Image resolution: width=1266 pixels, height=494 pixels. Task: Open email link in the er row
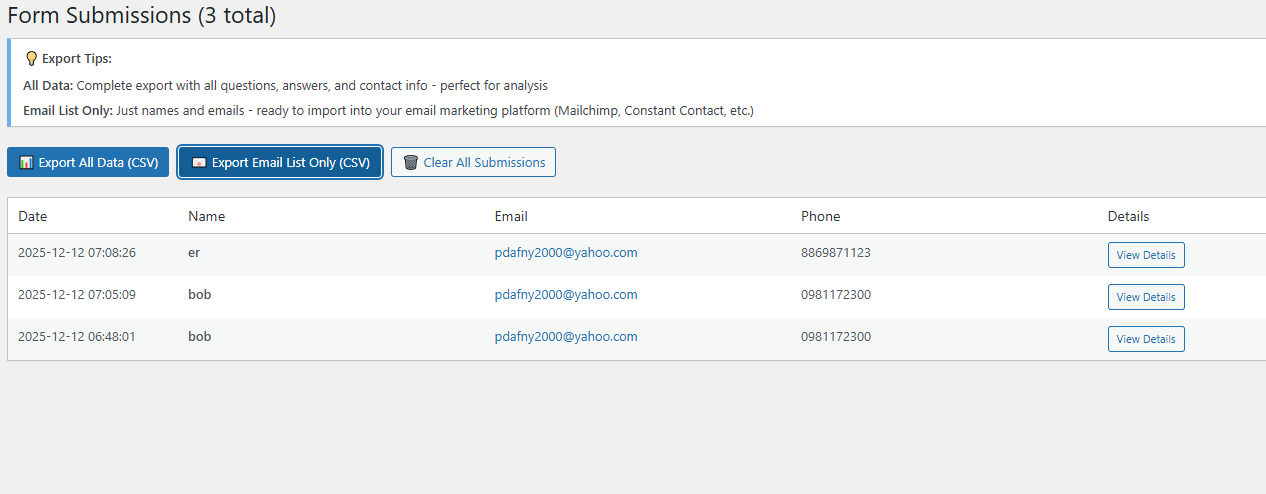pyautogui.click(x=565, y=253)
